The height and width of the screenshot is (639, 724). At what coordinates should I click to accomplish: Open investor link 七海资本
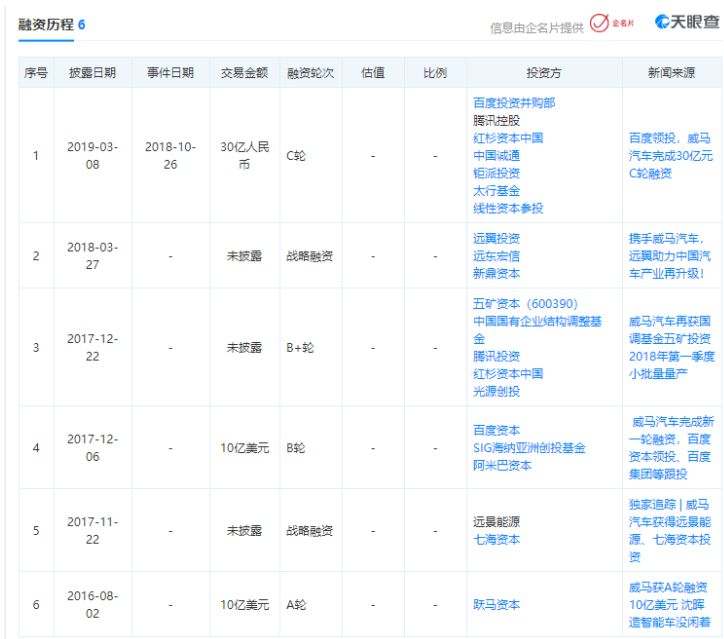(x=496, y=539)
